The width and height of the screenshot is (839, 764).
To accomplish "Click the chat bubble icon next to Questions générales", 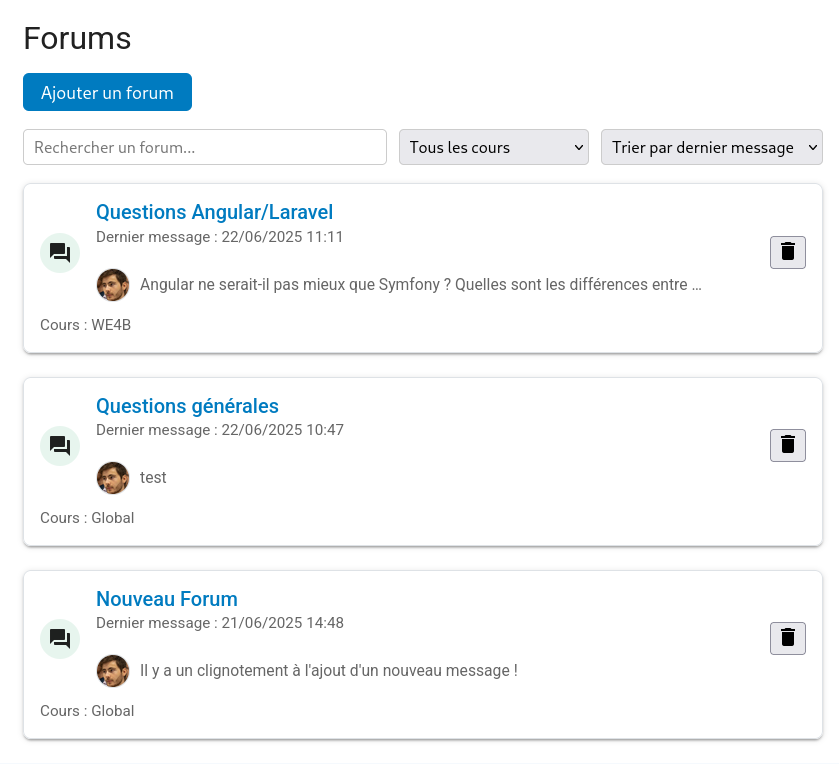I will [x=59, y=445].
